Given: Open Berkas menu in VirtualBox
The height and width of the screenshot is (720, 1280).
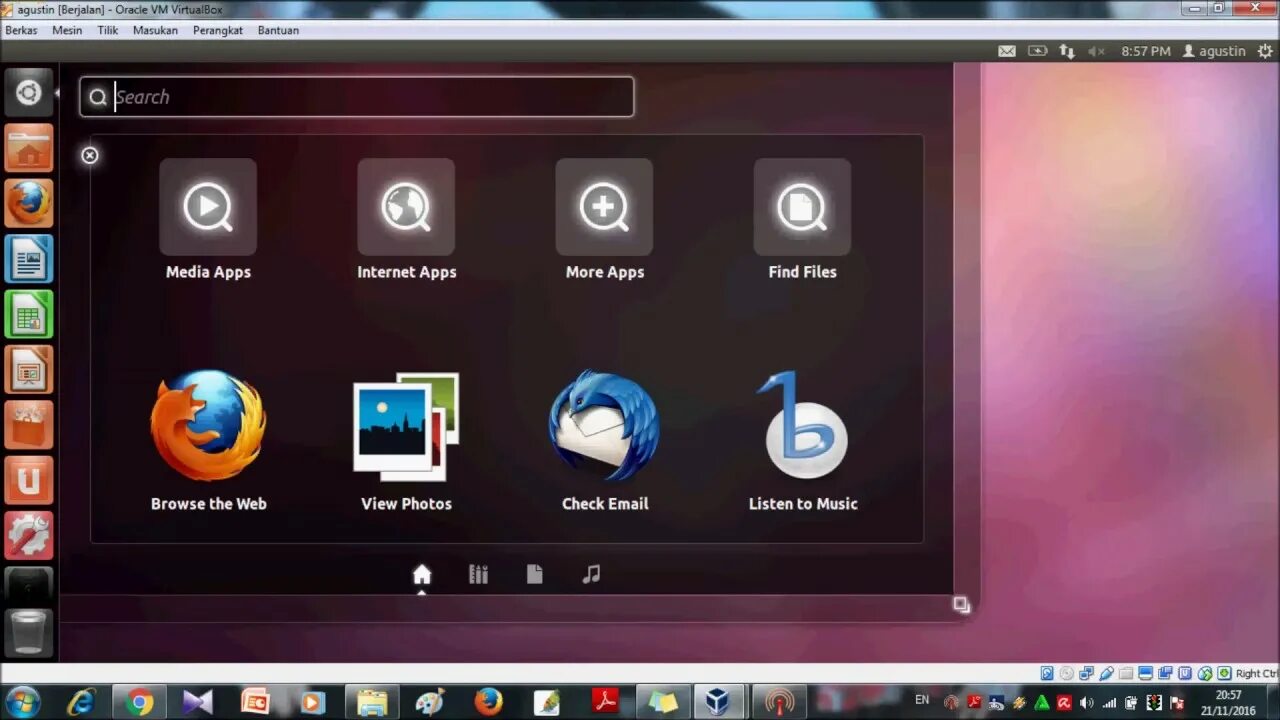Looking at the screenshot, I should (x=21, y=30).
